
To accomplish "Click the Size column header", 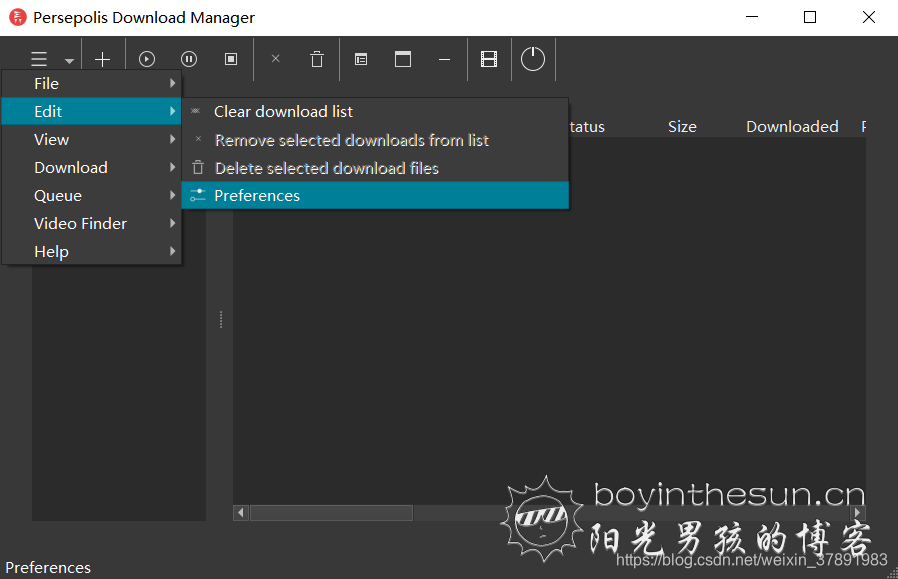I will 682,127.
